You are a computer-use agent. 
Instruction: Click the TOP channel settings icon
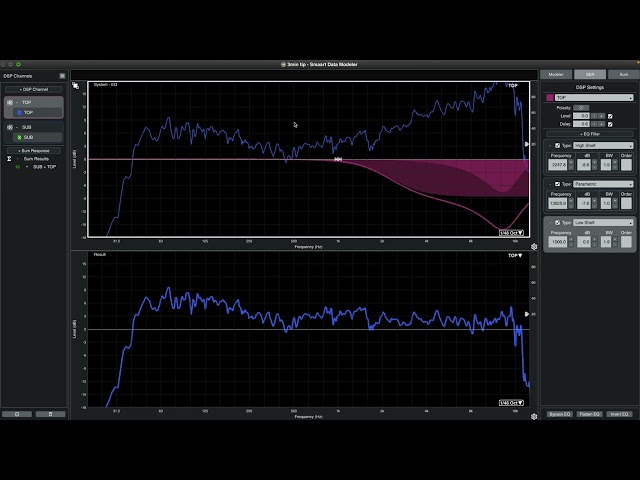tap(11, 103)
